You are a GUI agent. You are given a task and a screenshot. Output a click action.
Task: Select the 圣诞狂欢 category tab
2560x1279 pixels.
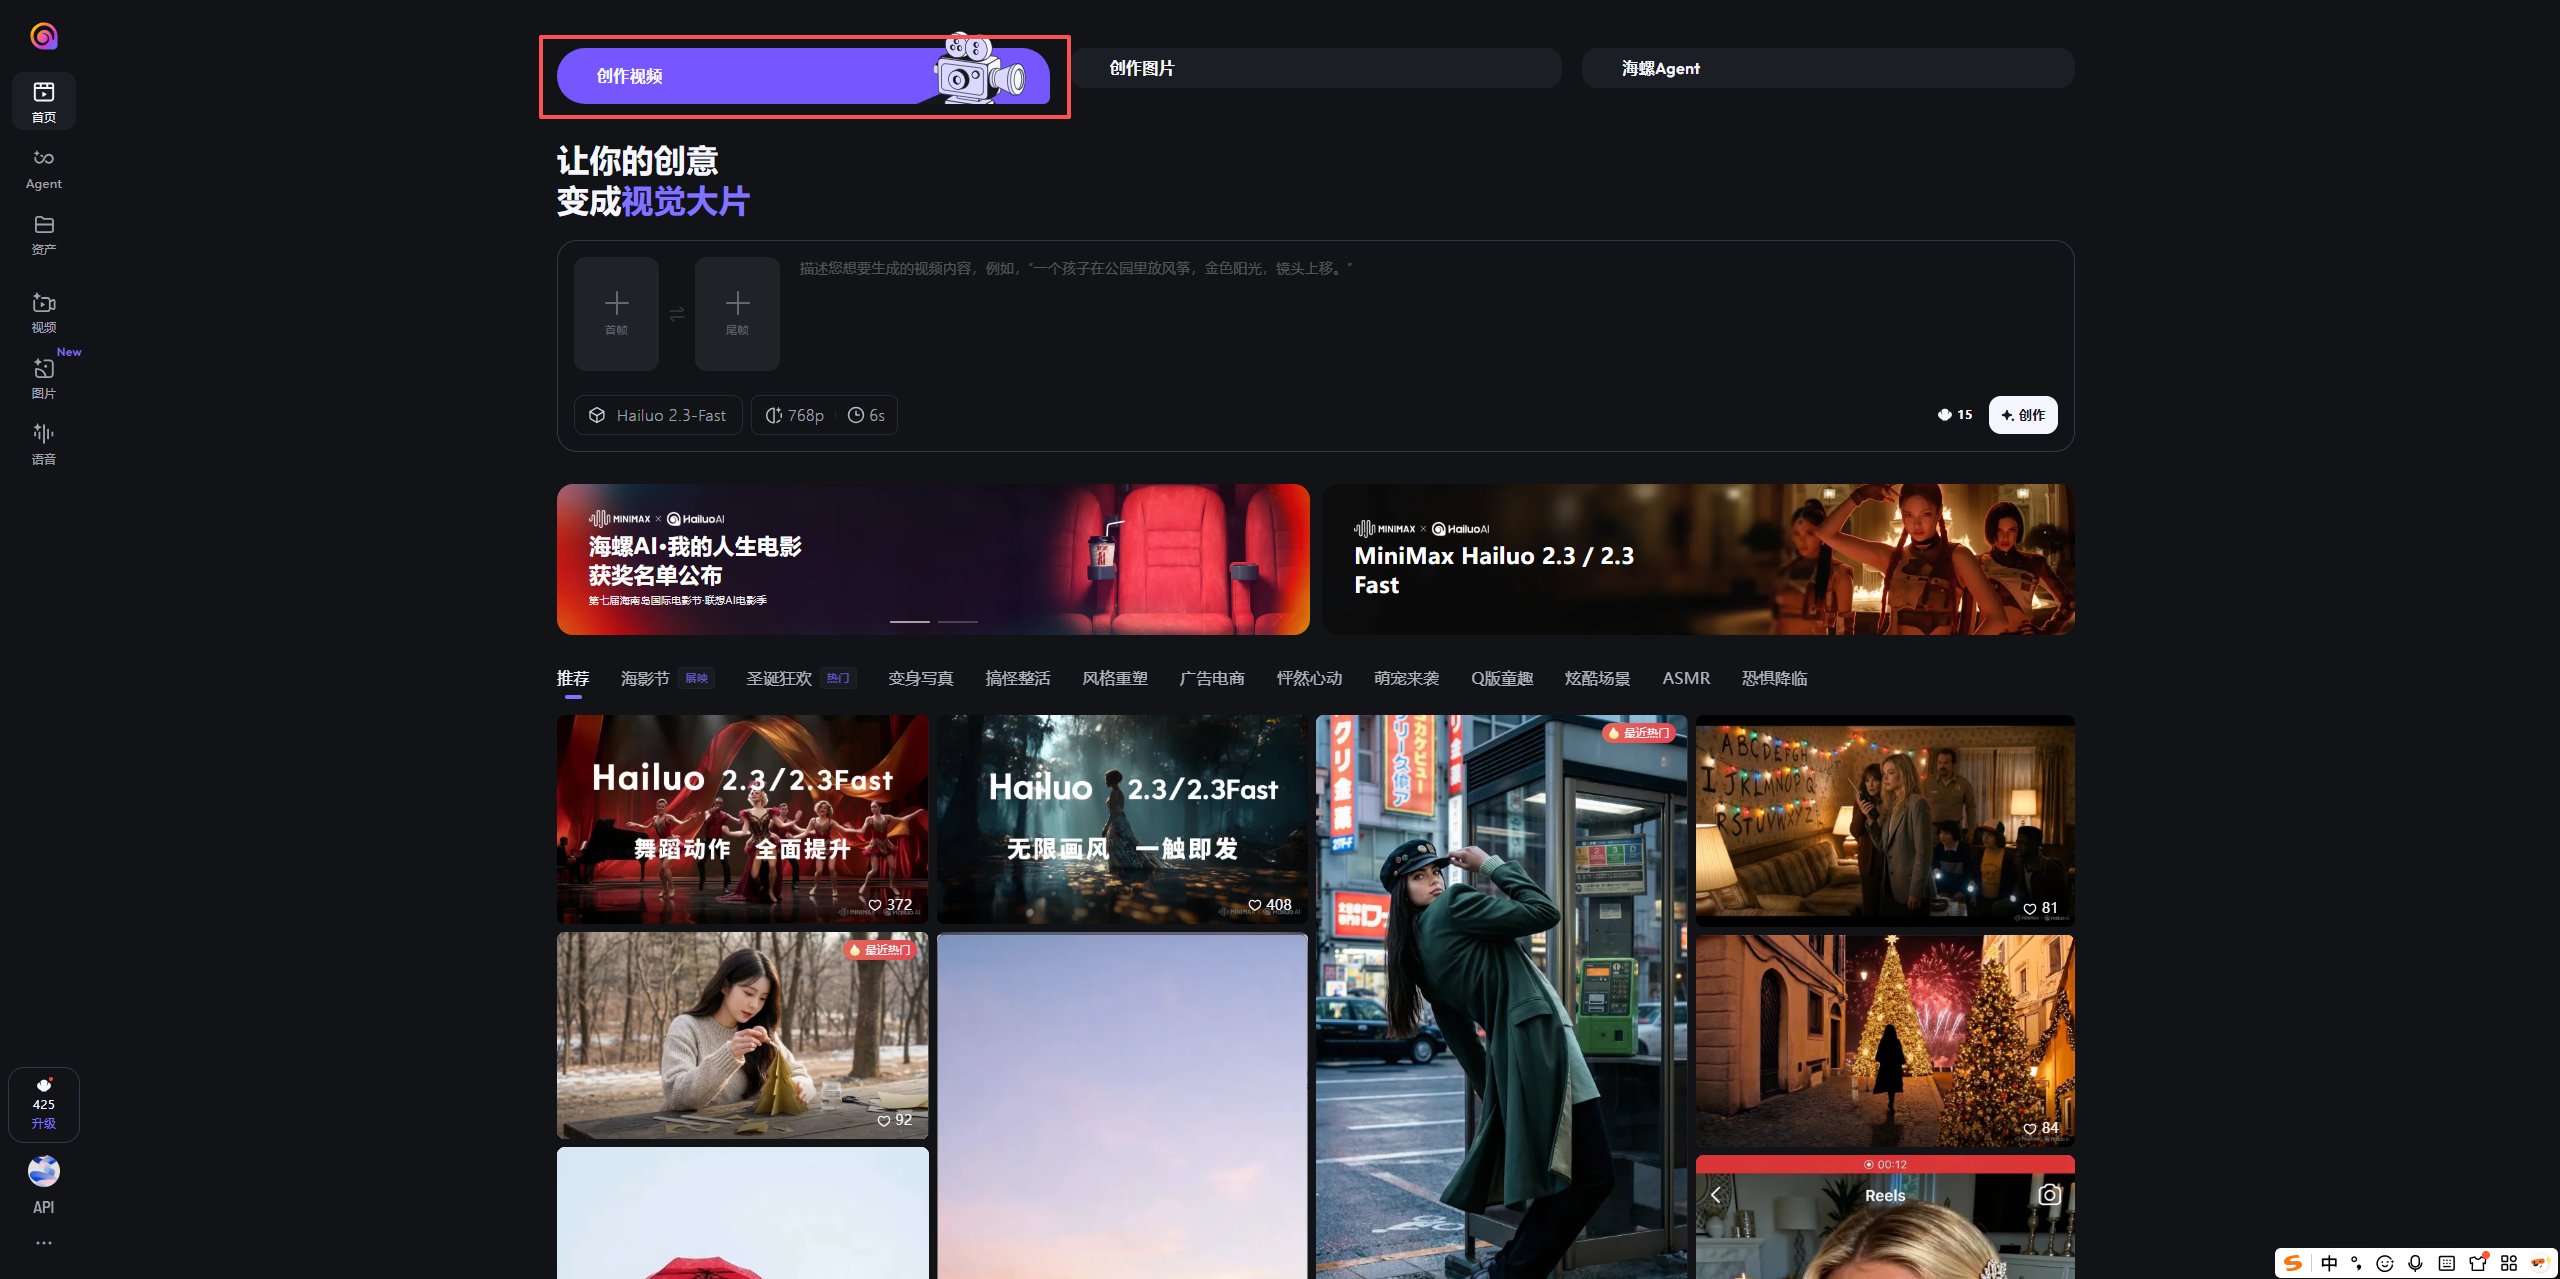(x=778, y=678)
